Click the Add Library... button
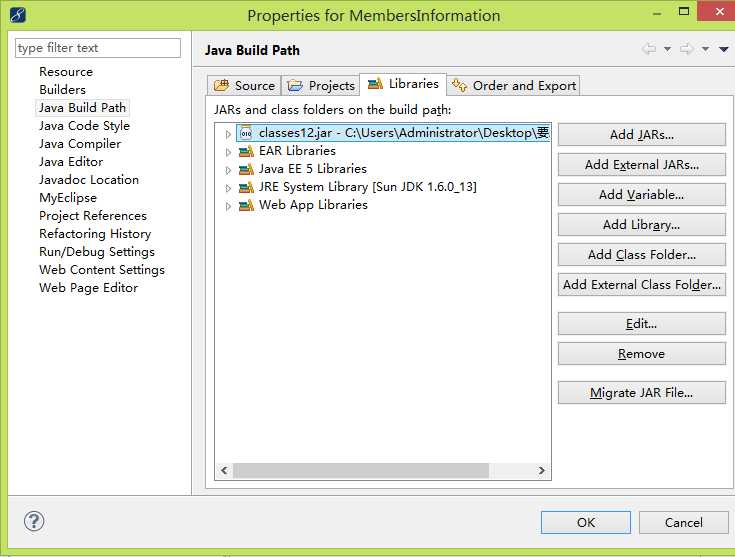 (x=642, y=225)
